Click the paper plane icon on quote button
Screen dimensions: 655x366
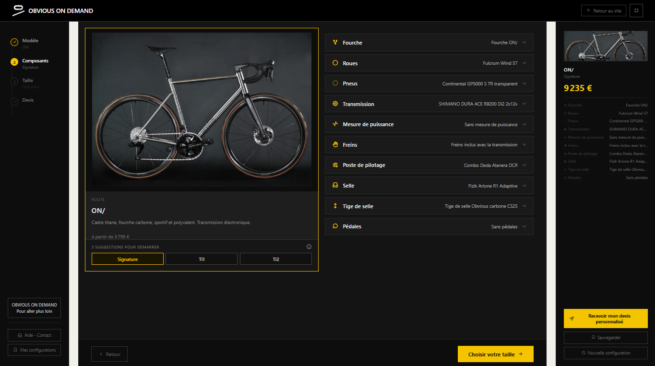pyautogui.click(x=571, y=318)
